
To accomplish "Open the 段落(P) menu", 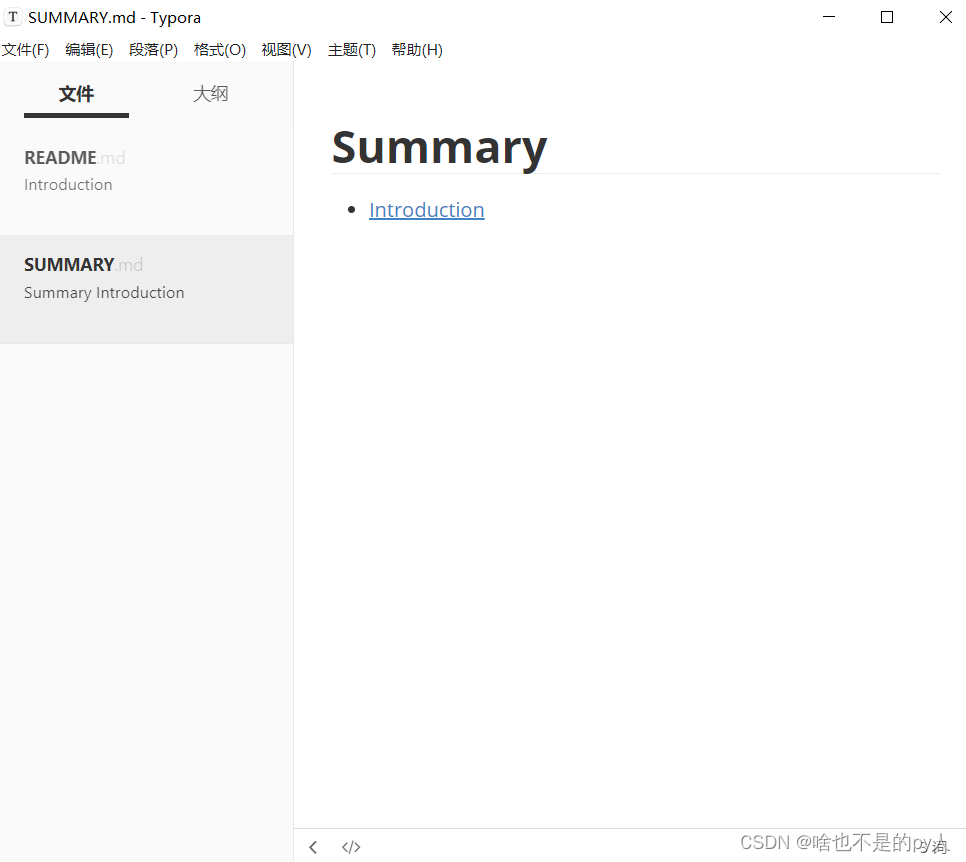I will point(153,50).
